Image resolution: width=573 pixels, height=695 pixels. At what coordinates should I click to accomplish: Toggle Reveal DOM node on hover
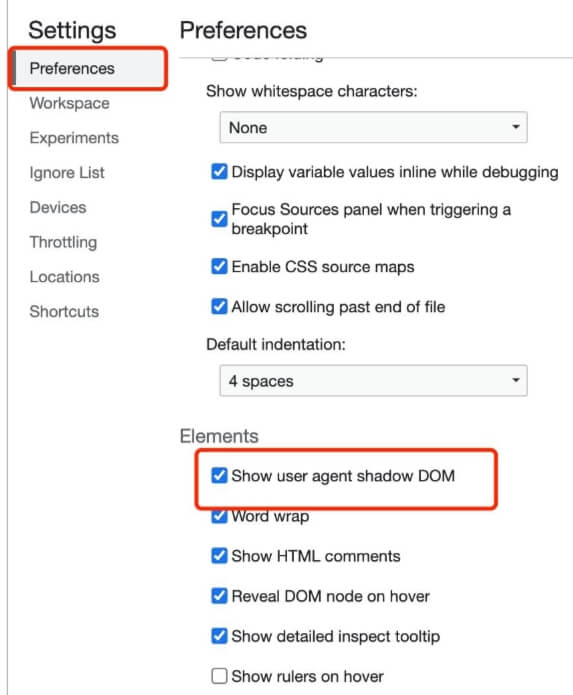click(x=219, y=596)
